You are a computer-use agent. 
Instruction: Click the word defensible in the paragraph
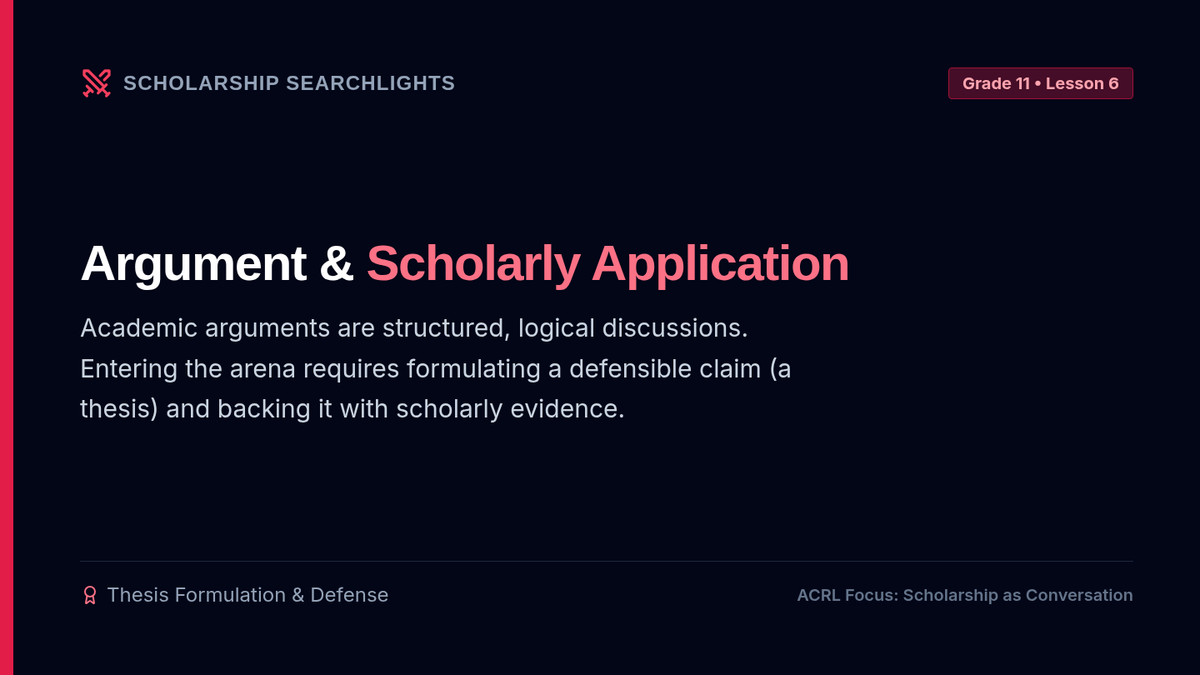pos(631,369)
